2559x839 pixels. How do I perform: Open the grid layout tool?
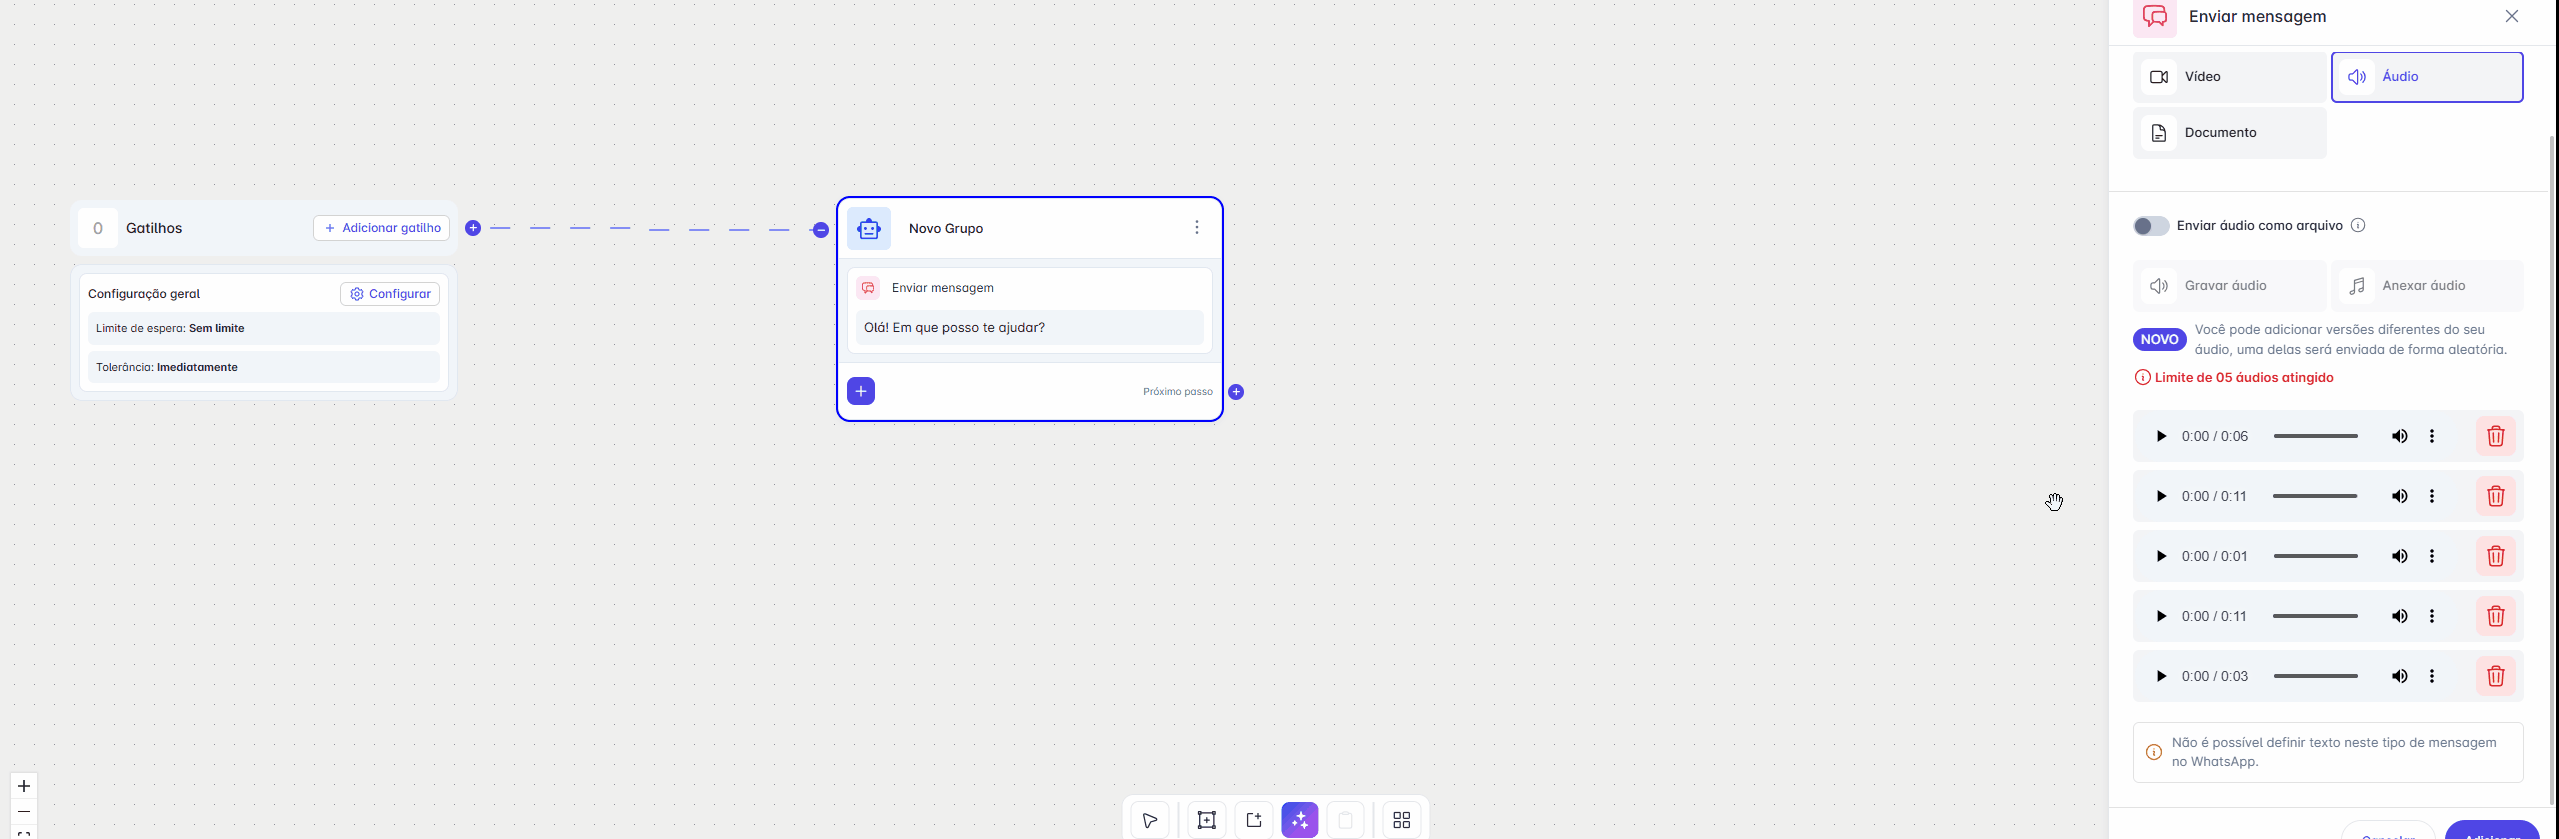coord(1402,820)
